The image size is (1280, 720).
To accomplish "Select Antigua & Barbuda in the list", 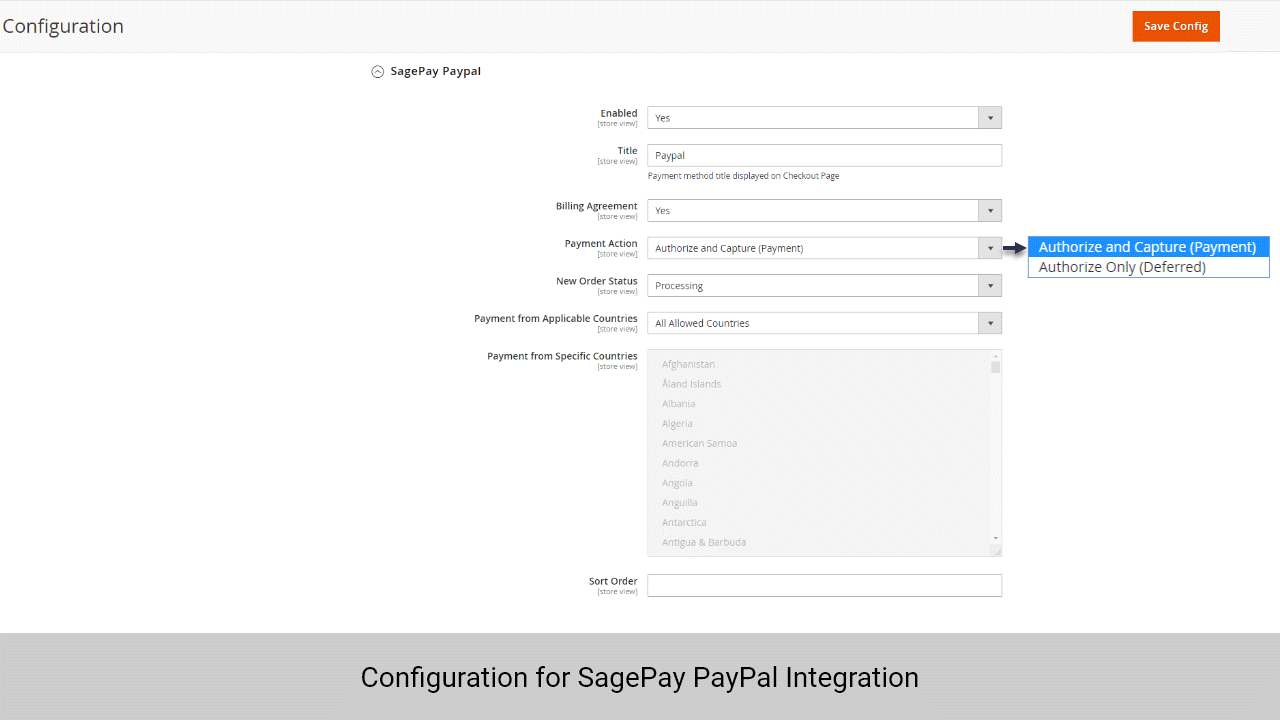I will [x=704, y=542].
